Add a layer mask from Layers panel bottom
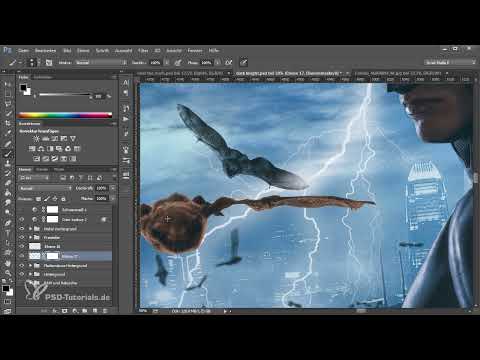Viewport: 480px width, 360px height. [x=65, y=311]
